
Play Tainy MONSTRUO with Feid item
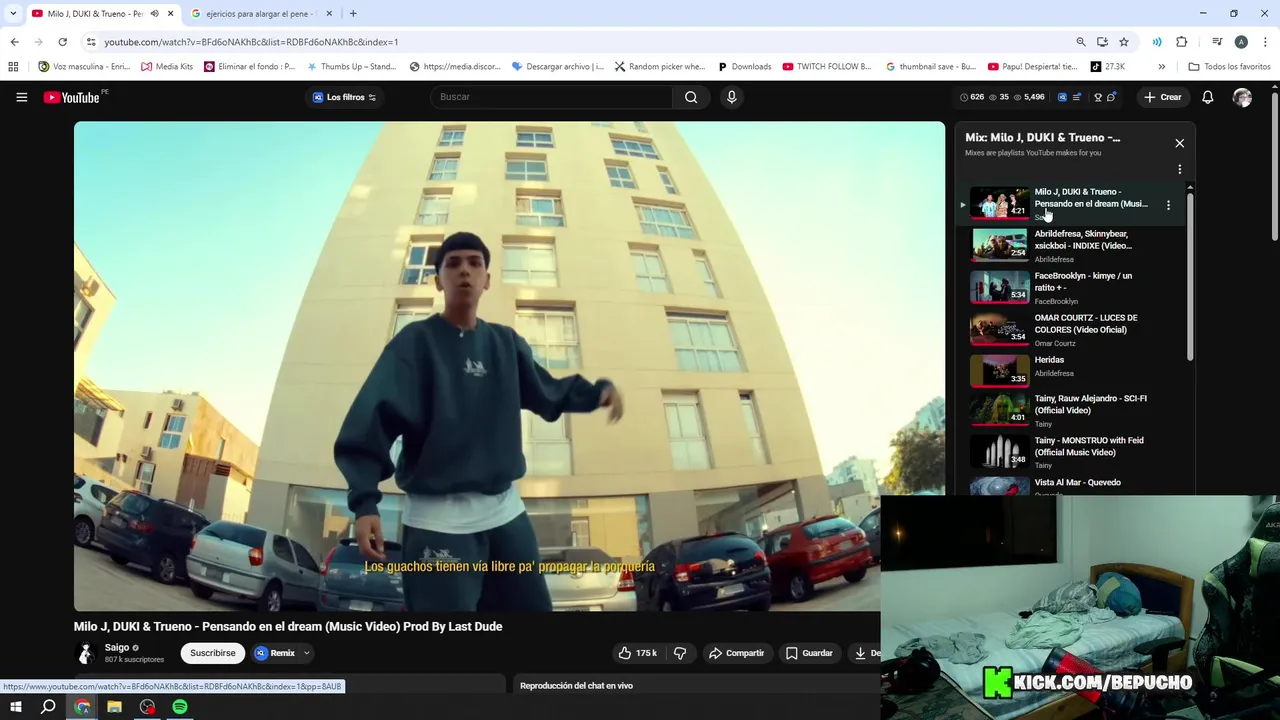1070,452
